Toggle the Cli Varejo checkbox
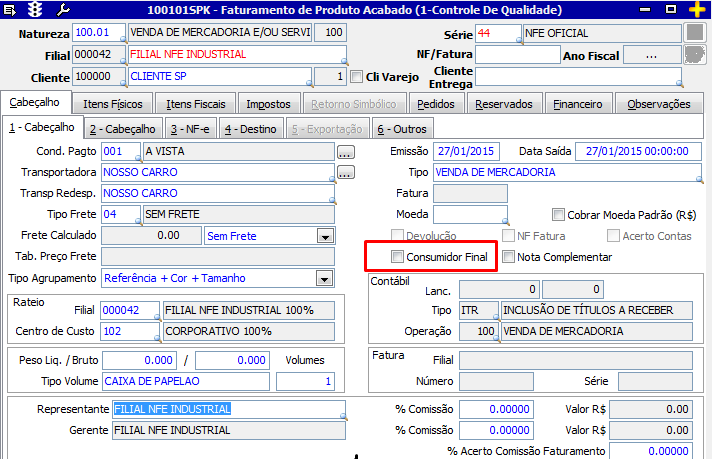The width and height of the screenshot is (712, 459). [357, 76]
